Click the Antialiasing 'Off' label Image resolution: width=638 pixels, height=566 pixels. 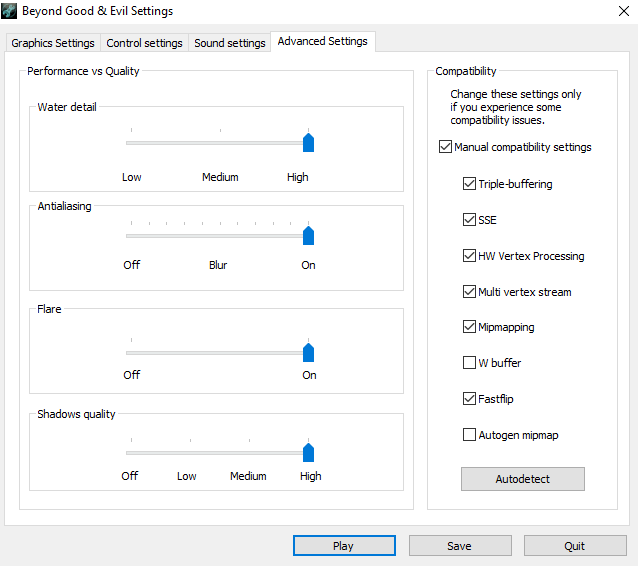point(131,265)
